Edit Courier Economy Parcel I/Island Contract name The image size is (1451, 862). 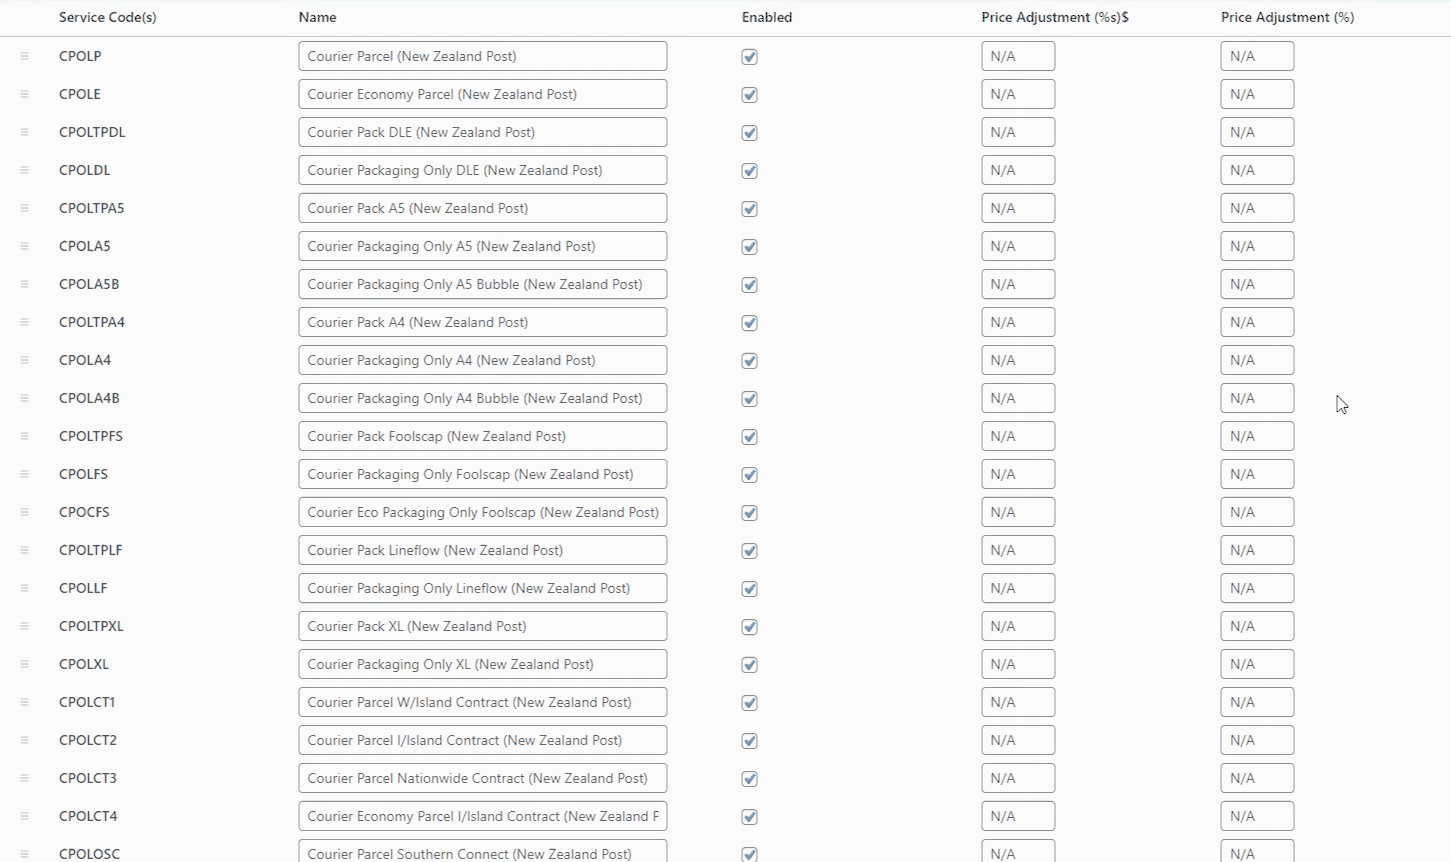pyautogui.click(x=483, y=816)
